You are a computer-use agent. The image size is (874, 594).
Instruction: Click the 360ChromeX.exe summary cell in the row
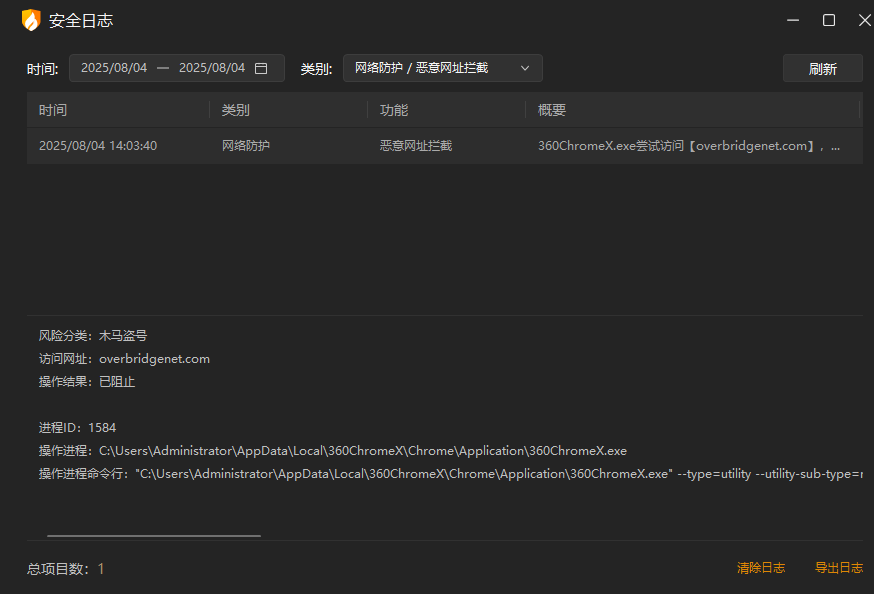(x=688, y=146)
